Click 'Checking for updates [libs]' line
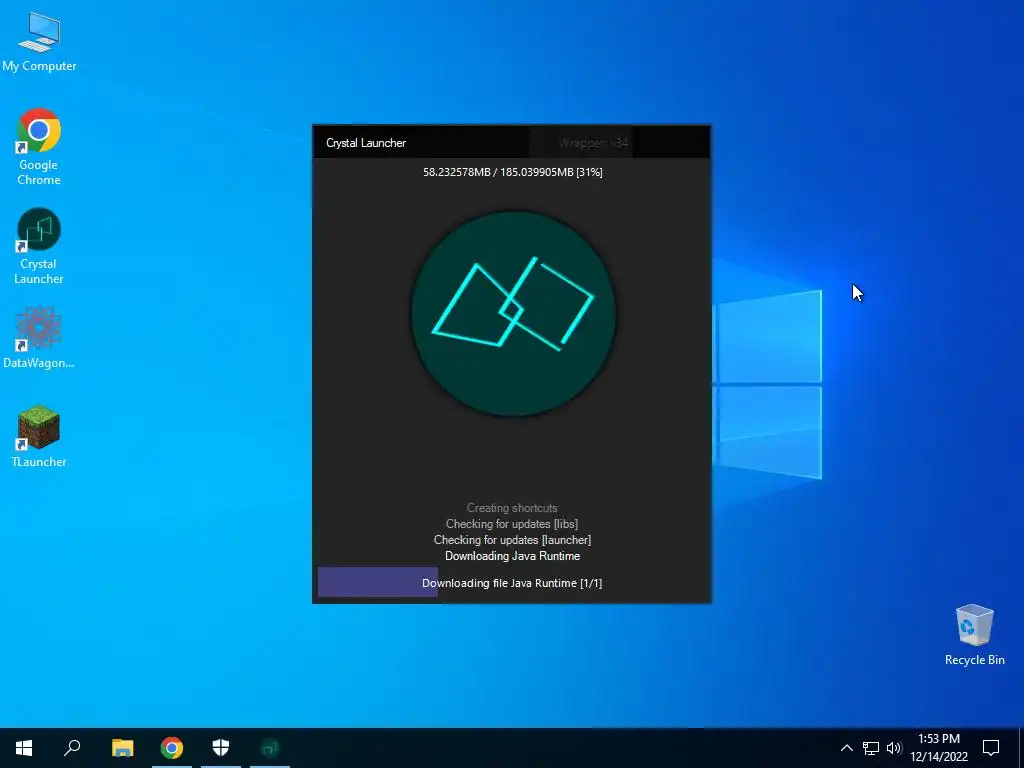 coord(512,524)
